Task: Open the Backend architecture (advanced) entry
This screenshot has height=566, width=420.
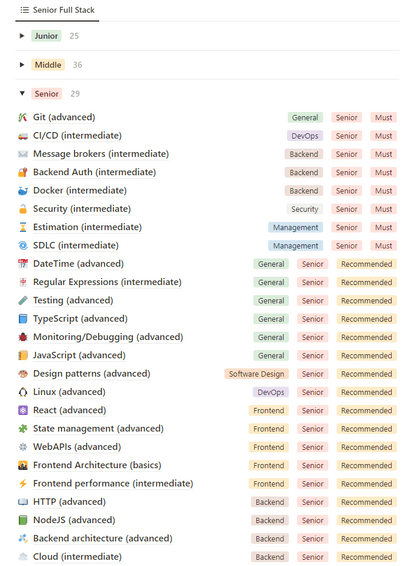Action: click(102, 539)
